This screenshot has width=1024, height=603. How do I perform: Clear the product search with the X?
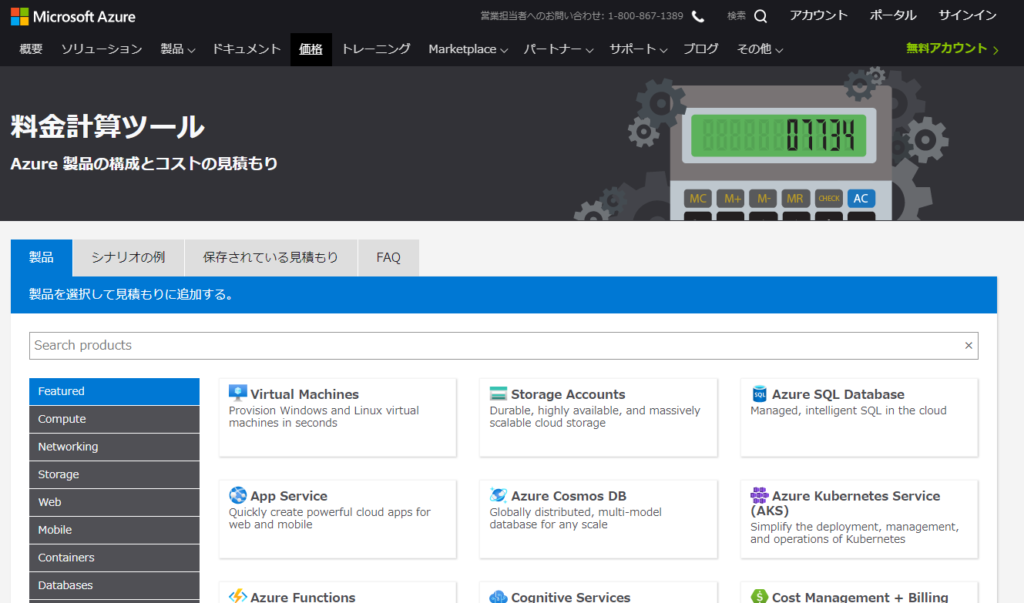pyautogui.click(x=968, y=346)
